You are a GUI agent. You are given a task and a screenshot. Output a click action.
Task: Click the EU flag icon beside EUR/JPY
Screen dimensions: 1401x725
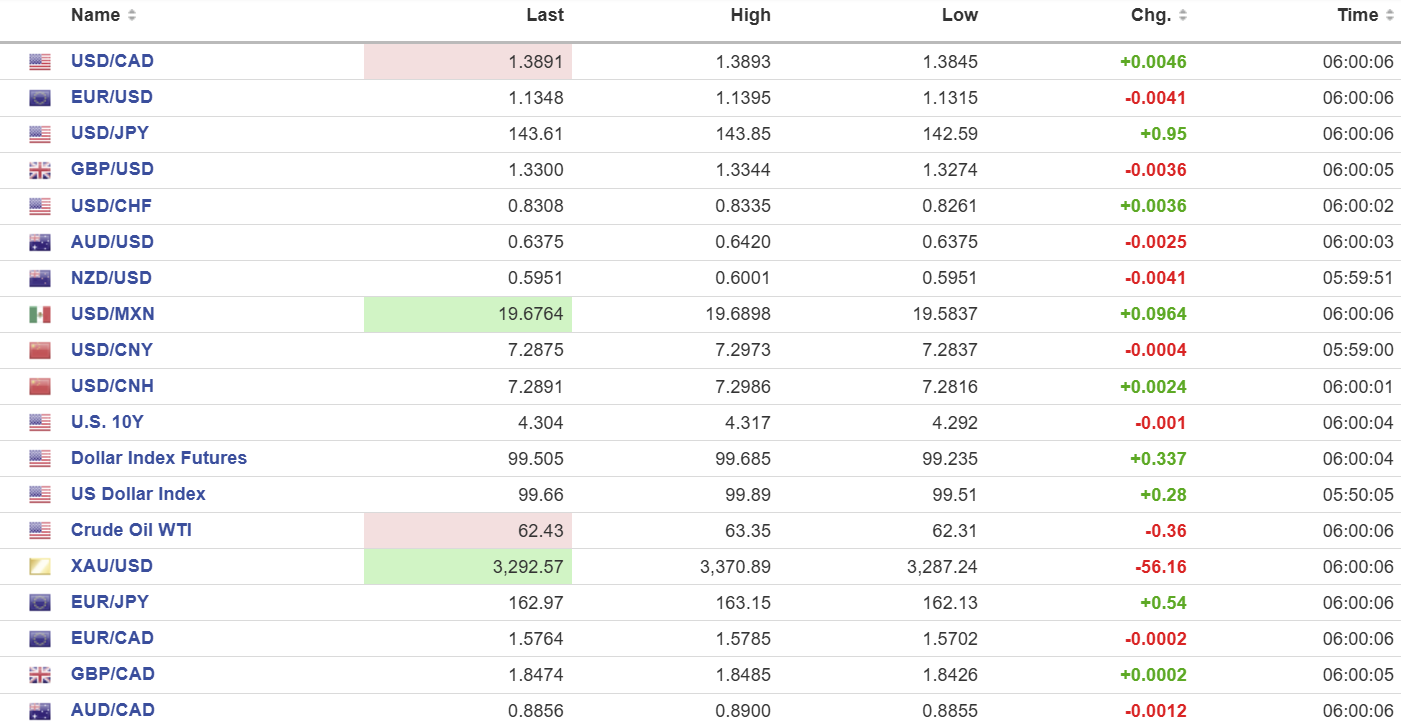(x=40, y=603)
